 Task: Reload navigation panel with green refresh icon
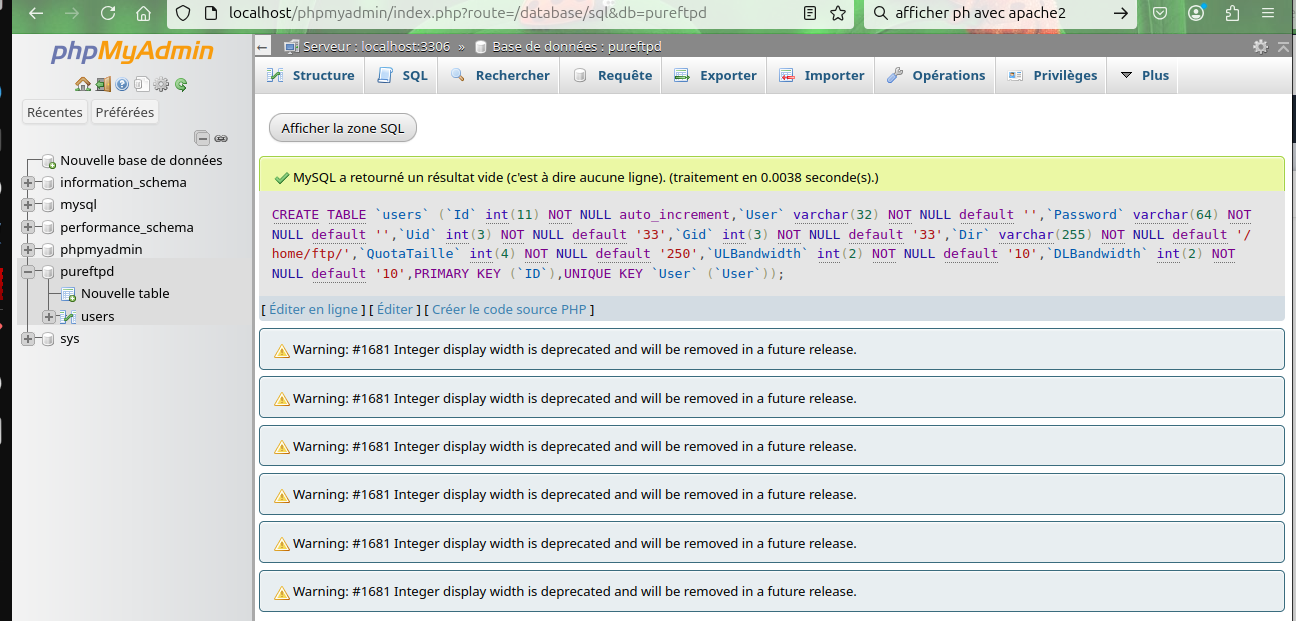click(181, 85)
